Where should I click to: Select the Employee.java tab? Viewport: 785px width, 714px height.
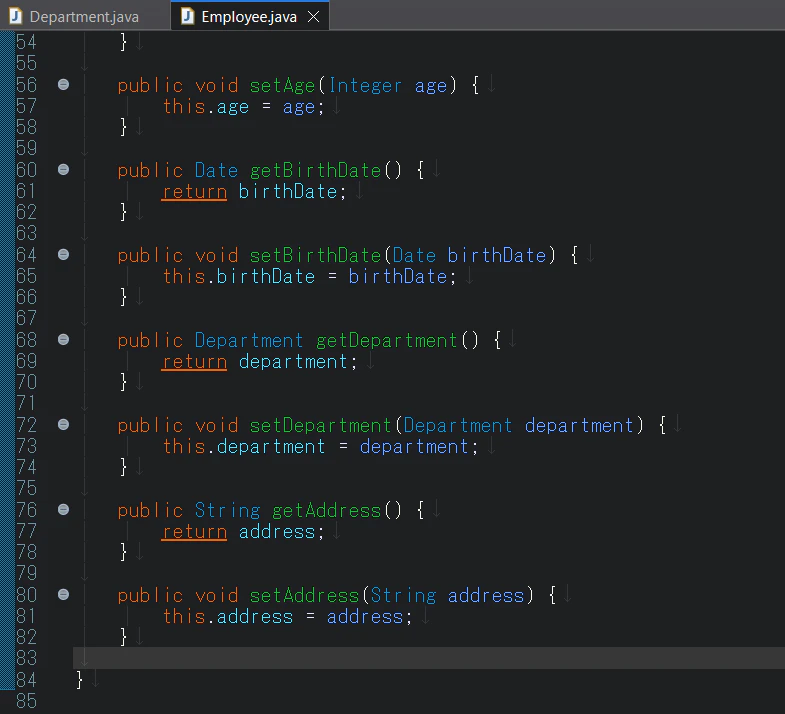tap(249, 17)
